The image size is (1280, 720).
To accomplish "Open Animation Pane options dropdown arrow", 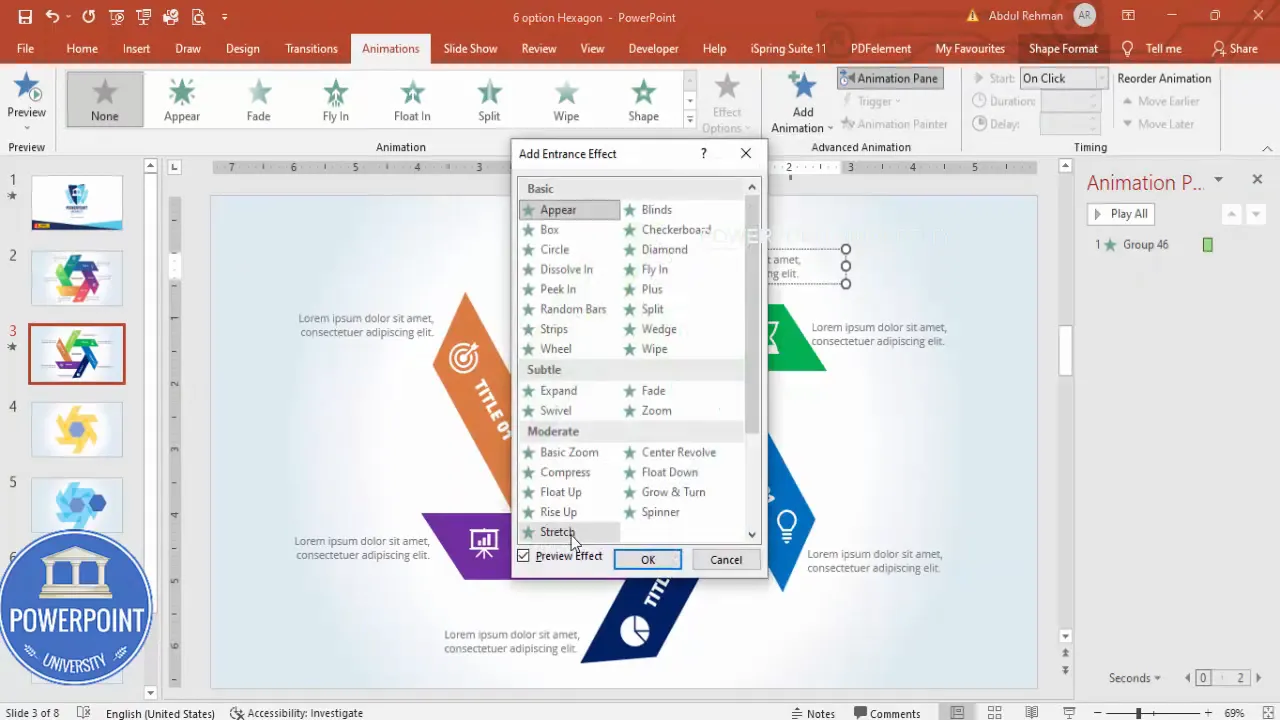I will (1218, 180).
